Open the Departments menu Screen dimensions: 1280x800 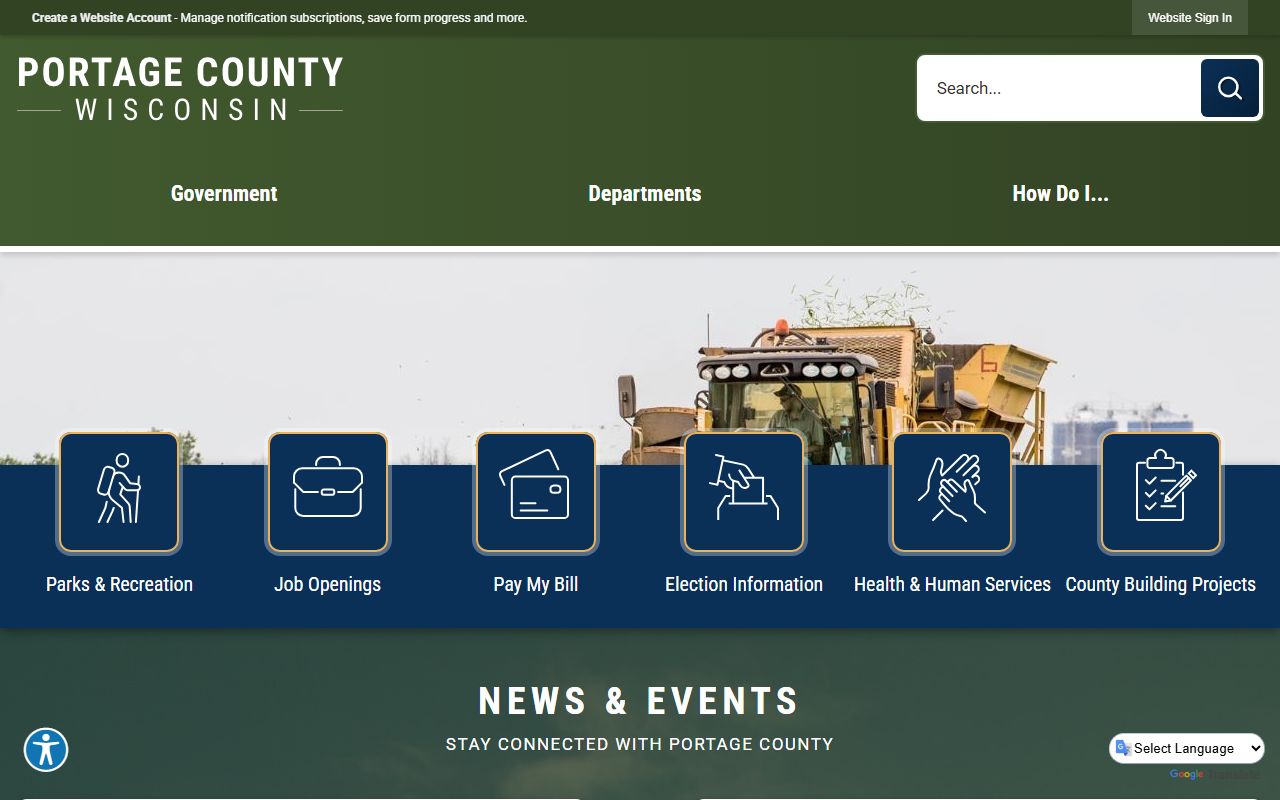point(645,194)
